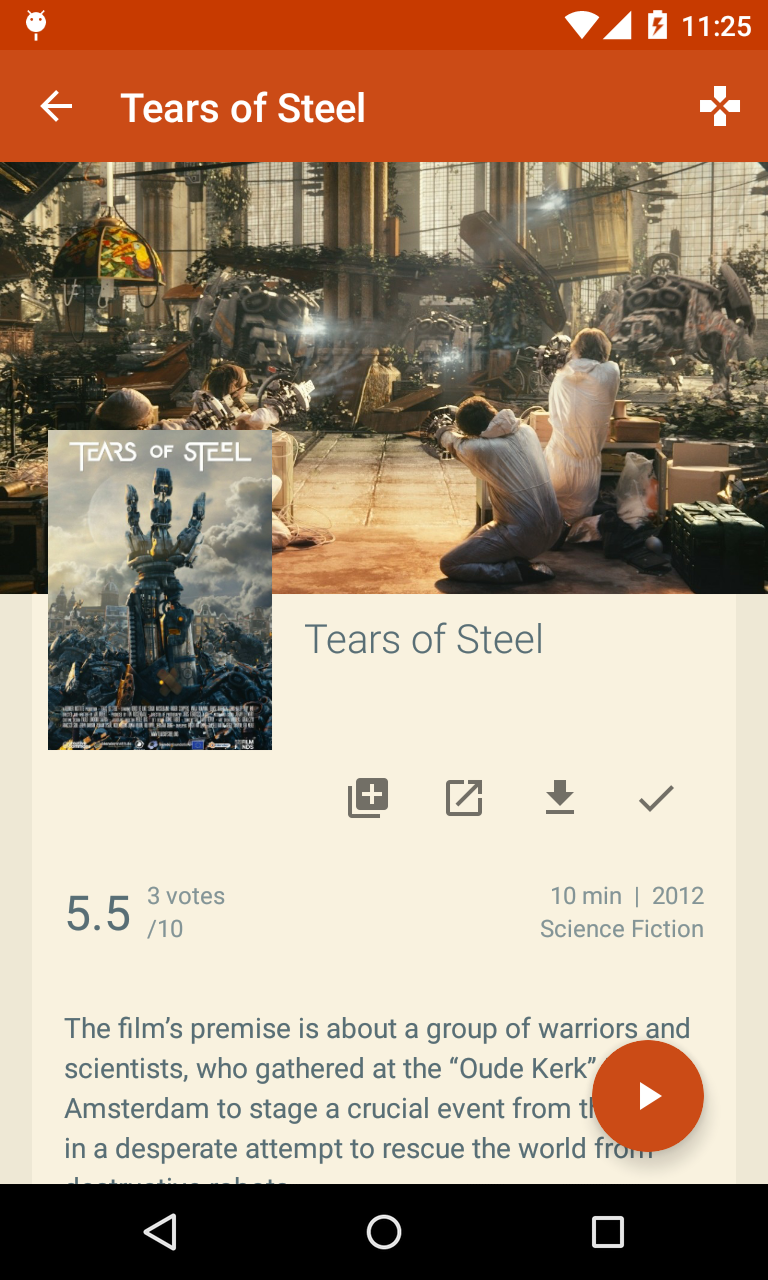Tap the Science Fiction genre label
Image resolution: width=768 pixels, height=1280 pixels.
622,929
